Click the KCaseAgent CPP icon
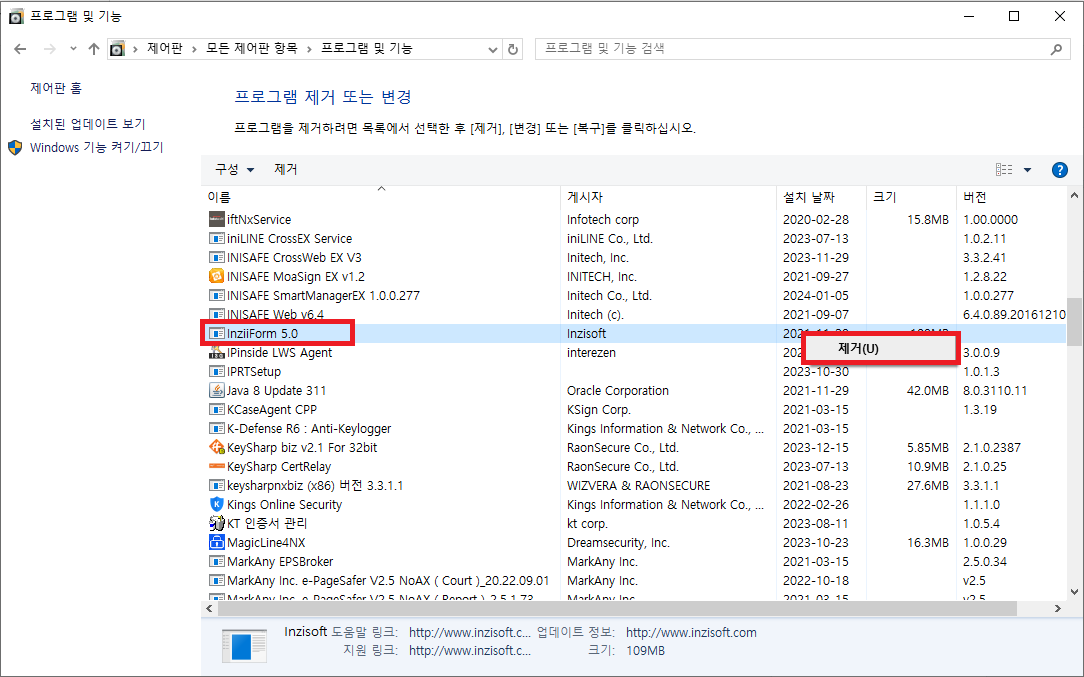Image resolution: width=1084 pixels, height=677 pixels. 216,409
